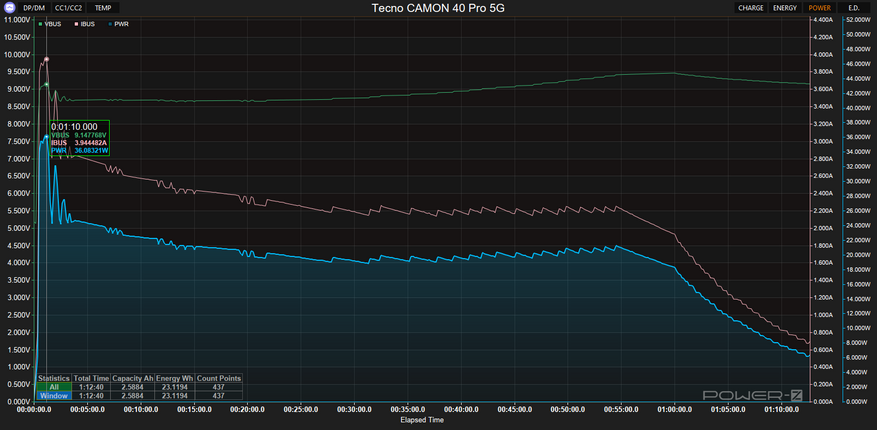The width and height of the screenshot is (877, 430).
Task: Toggle IBUS series in legend
Action: pos(87,24)
